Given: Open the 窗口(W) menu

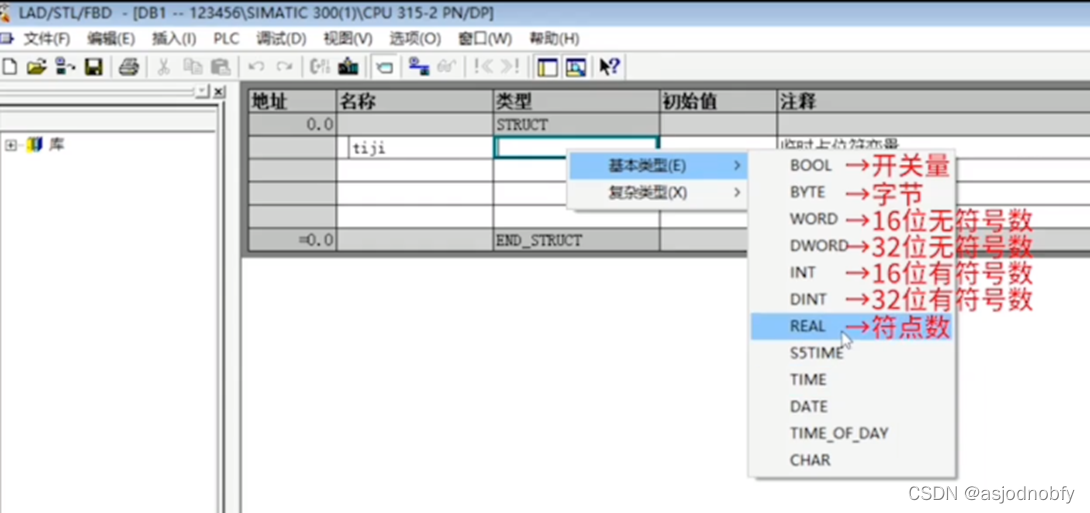Looking at the screenshot, I should tap(485, 38).
